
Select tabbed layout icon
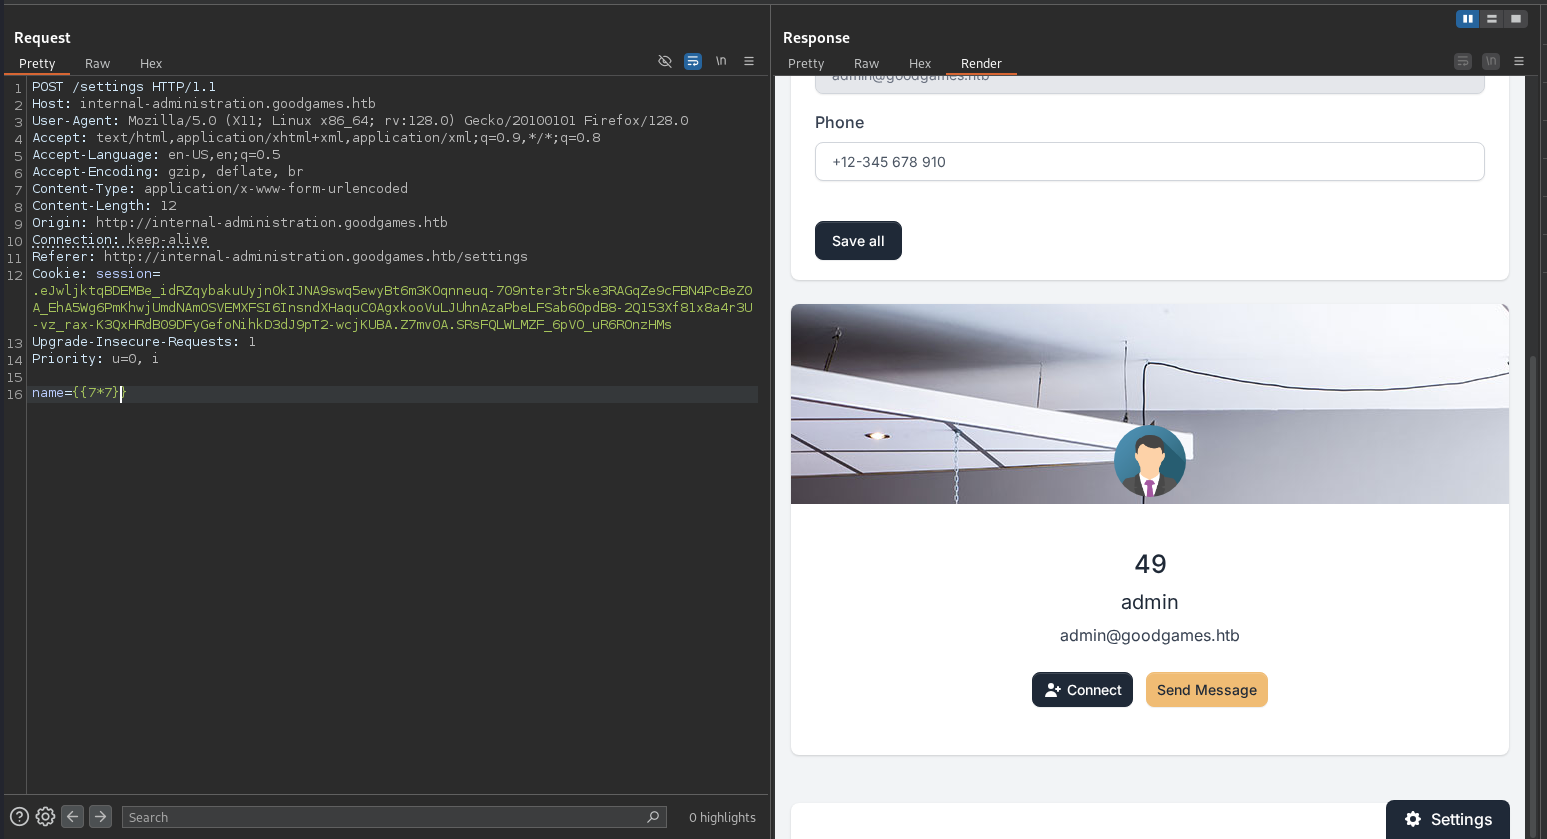click(x=1516, y=19)
